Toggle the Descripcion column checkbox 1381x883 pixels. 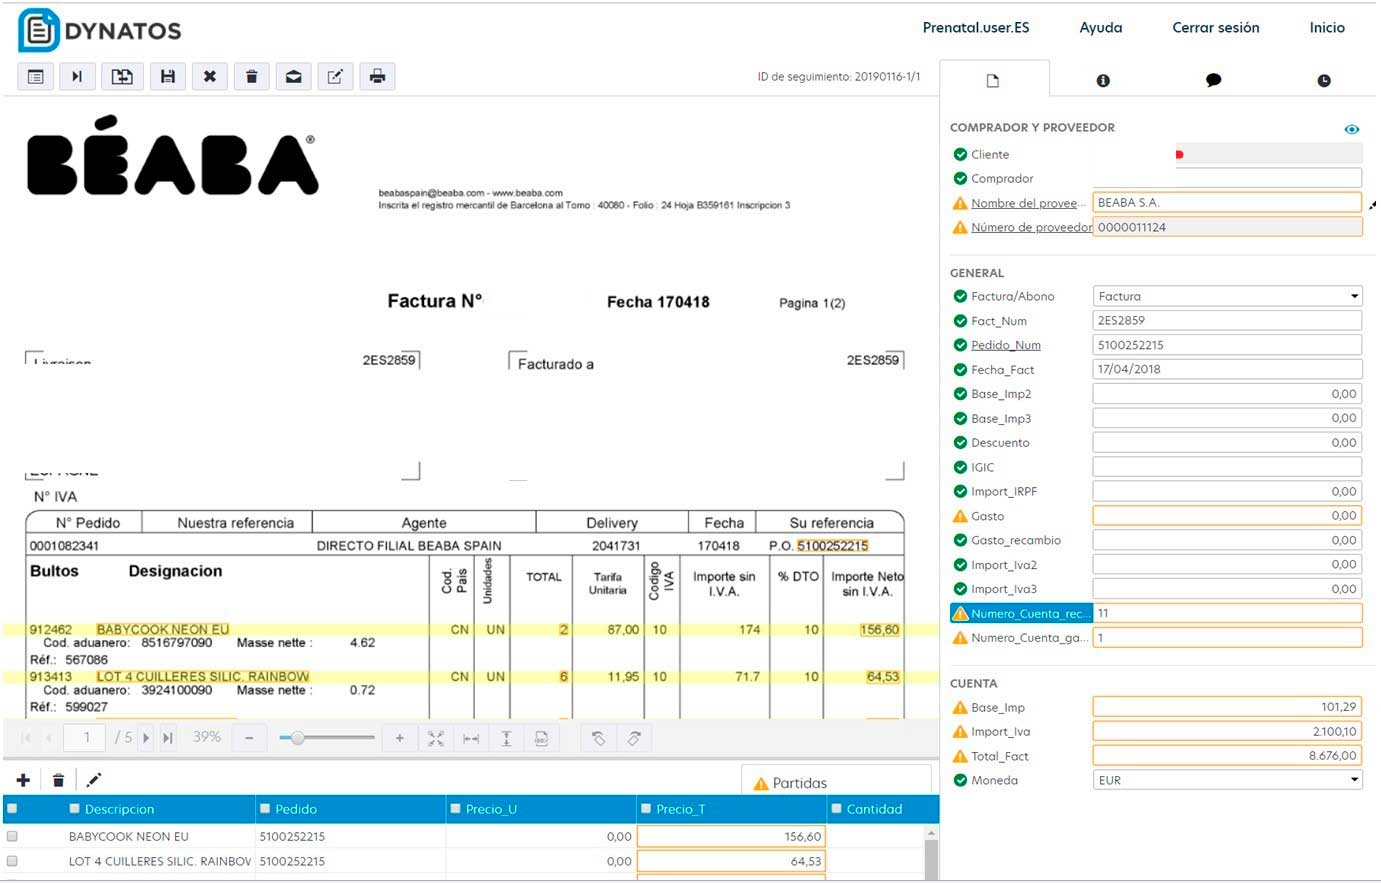(x=75, y=808)
